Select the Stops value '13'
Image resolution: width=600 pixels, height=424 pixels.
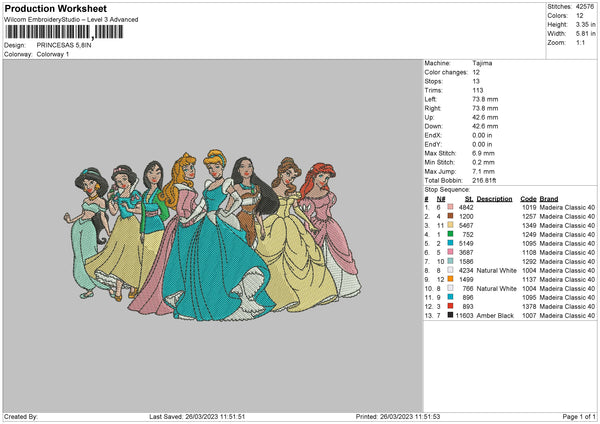coord(476,81)
